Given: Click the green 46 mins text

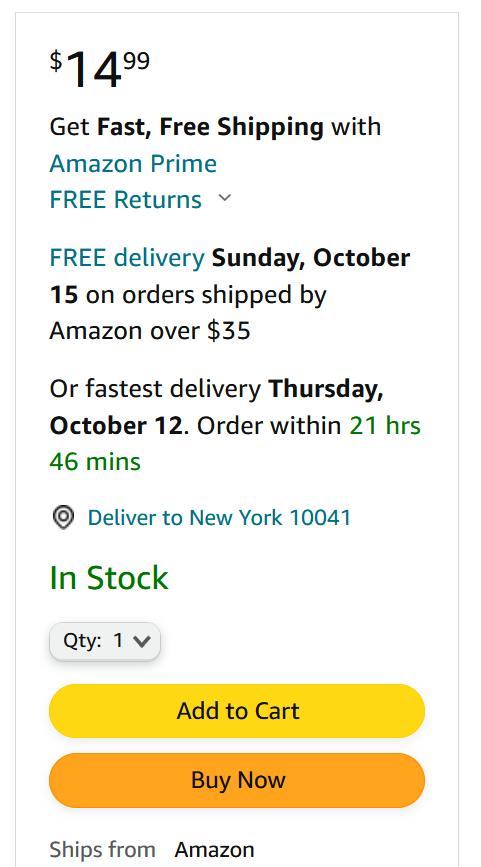Looking at the screenshot, I should [x=95, y=462].
